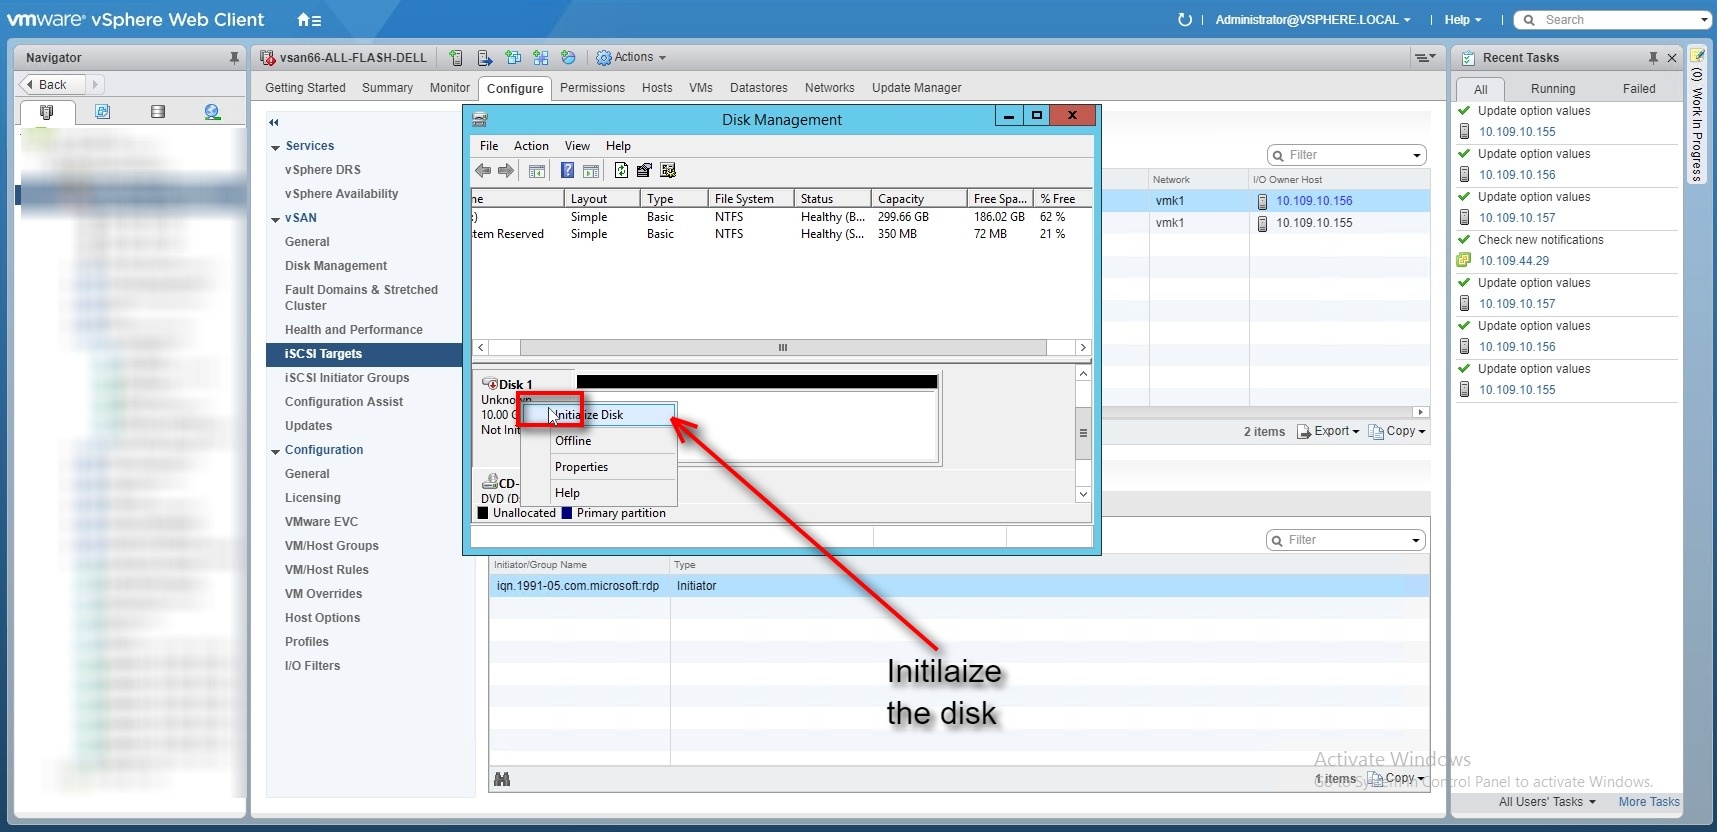Click the blue question-mark help toolbar icon
This screenshot has width=1717, height=832.
(567, 171)
